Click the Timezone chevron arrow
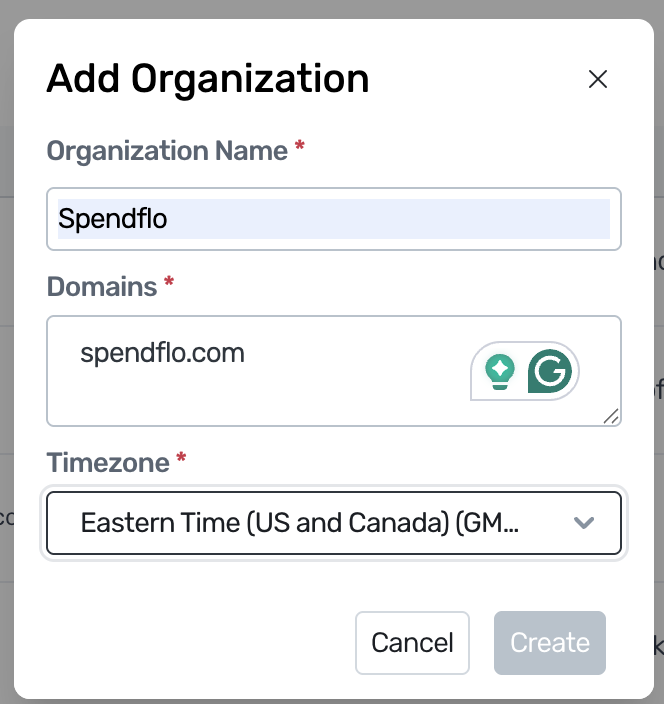664x704 pixels. click(x=584, y=523)
